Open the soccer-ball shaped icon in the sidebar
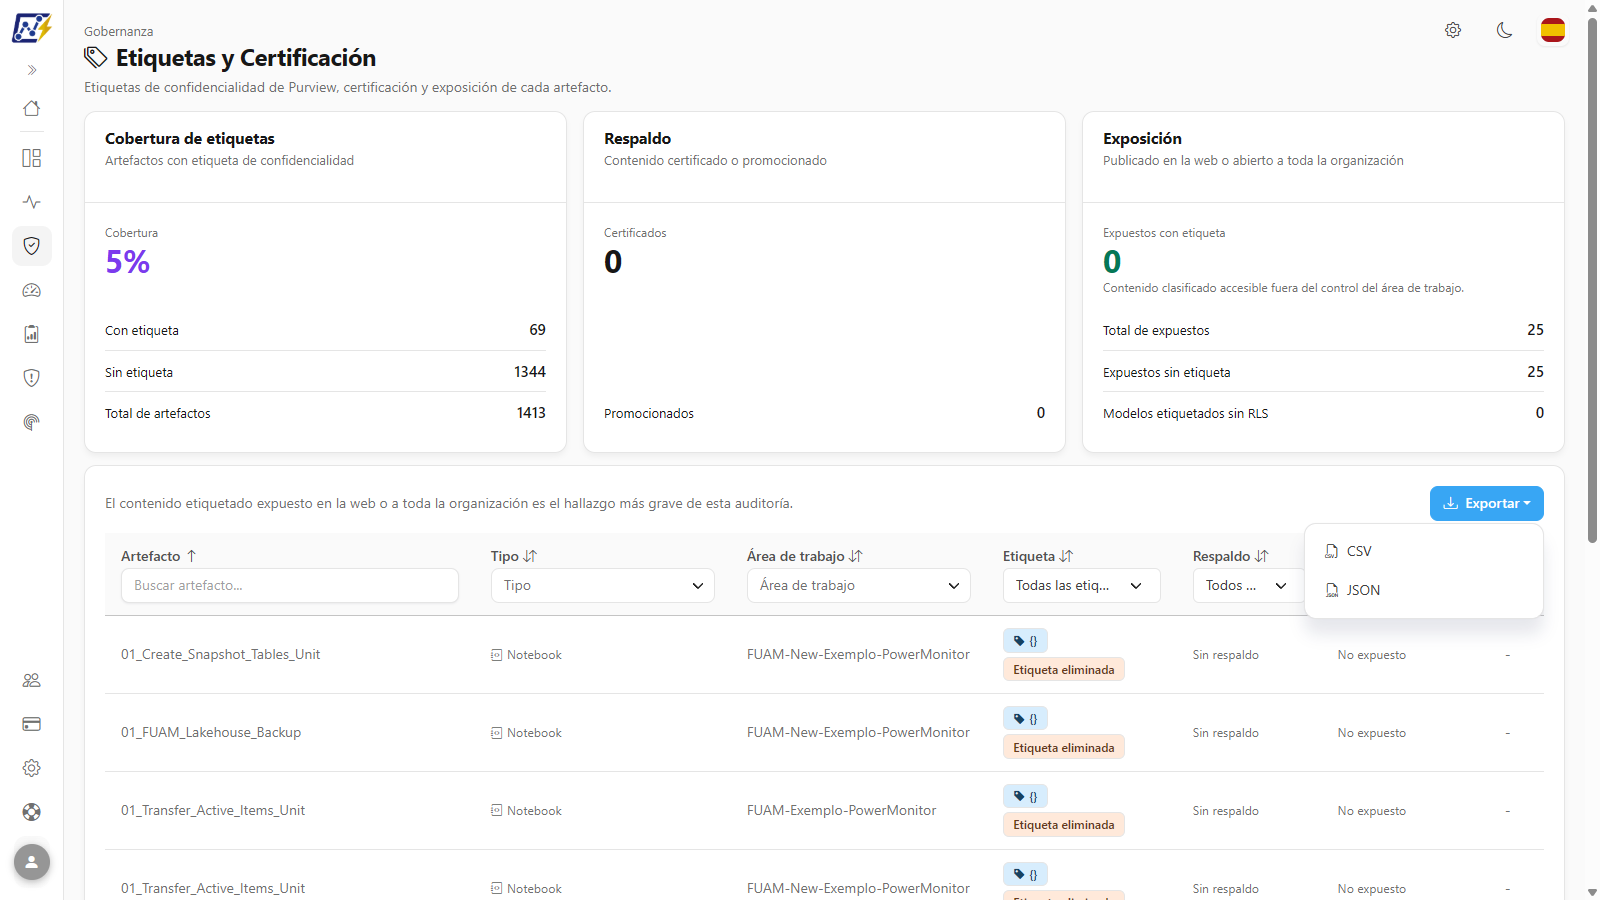 click(x=32, y=812)
